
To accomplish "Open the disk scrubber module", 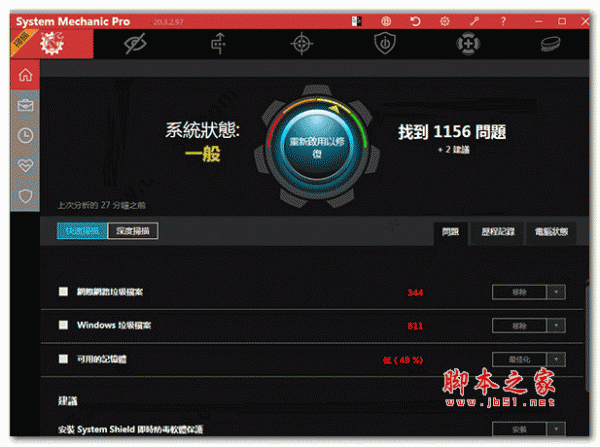I will click(551, 43).
